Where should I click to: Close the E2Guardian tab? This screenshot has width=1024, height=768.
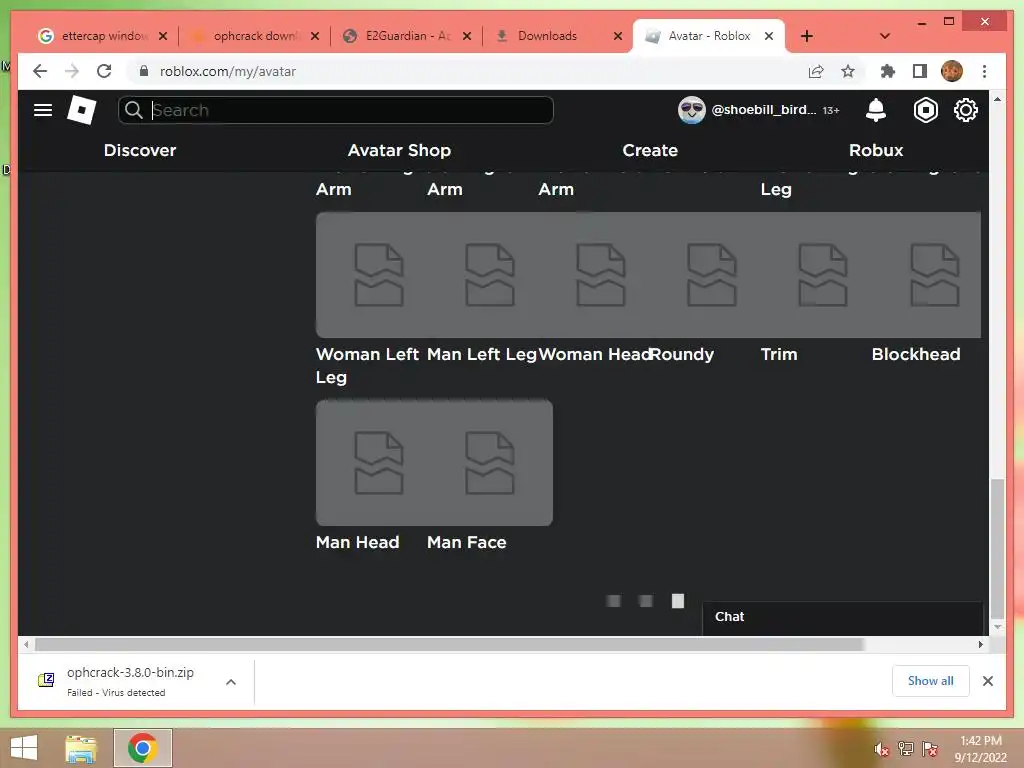click(x=467, y=36)
